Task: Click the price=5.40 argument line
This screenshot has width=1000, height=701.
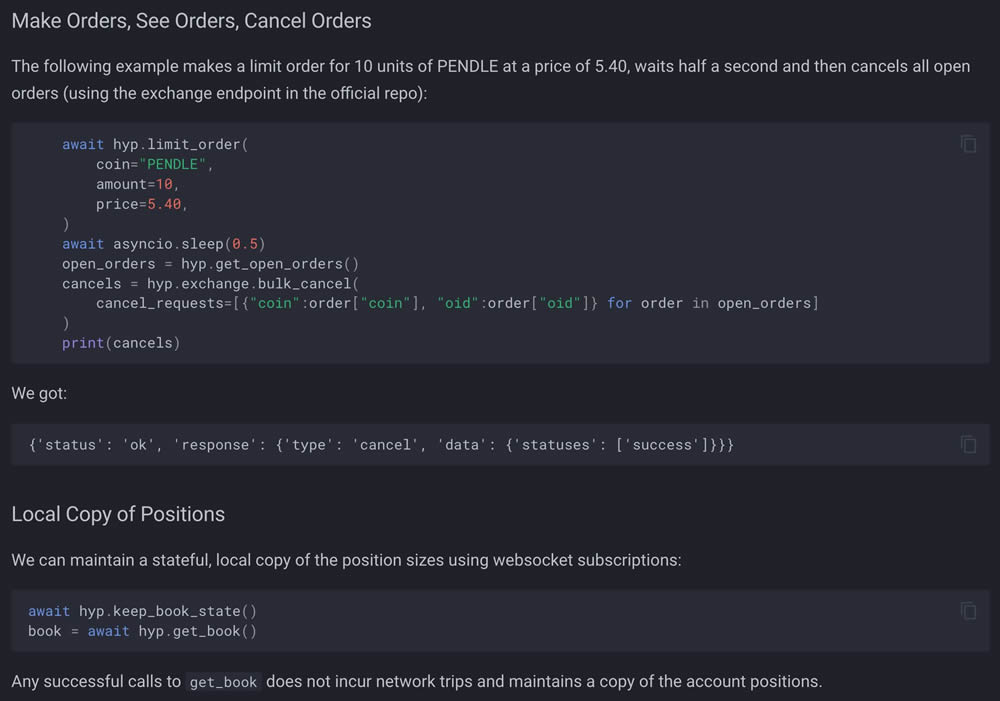Action: pyautogui.click(x=141, y=204)
